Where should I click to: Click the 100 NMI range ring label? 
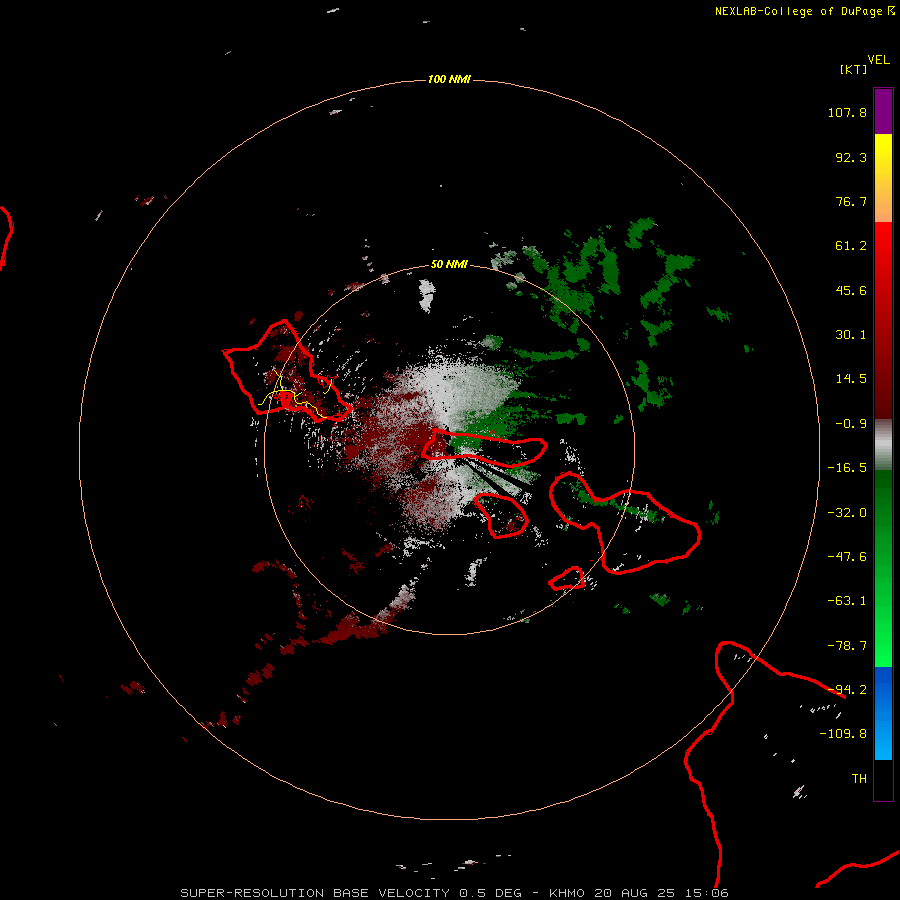coord(449,79)
